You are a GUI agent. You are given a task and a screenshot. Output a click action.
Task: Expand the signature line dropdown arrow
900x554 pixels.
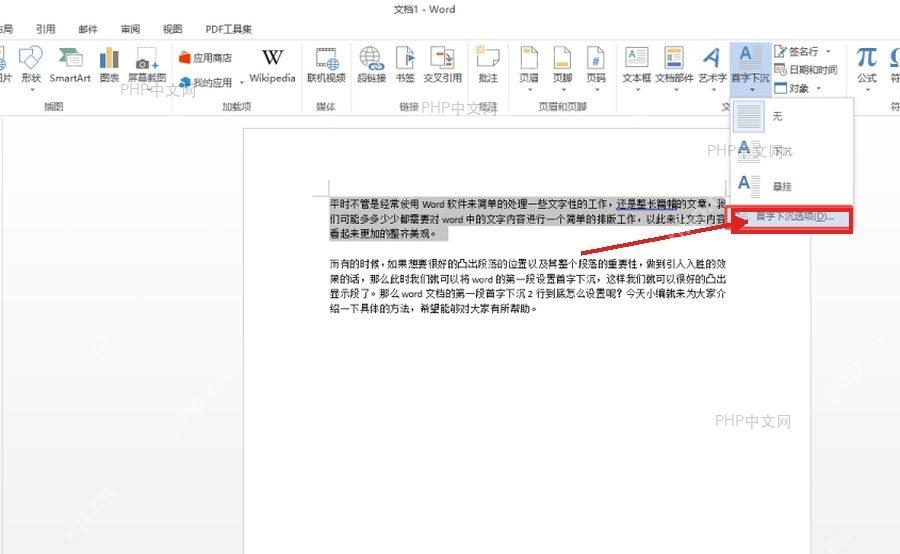(x=828, y=52)
